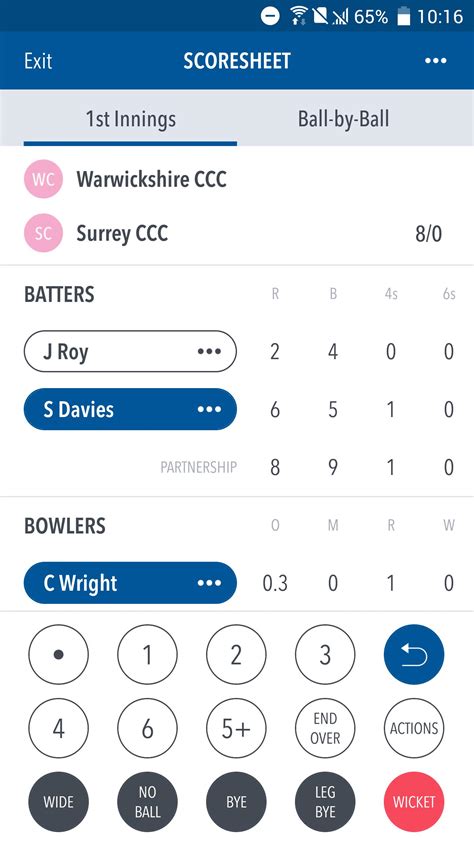The width and height of the screenshot is (474, 842).
Task: Open J Roy options dots
Action: [209, 352]
